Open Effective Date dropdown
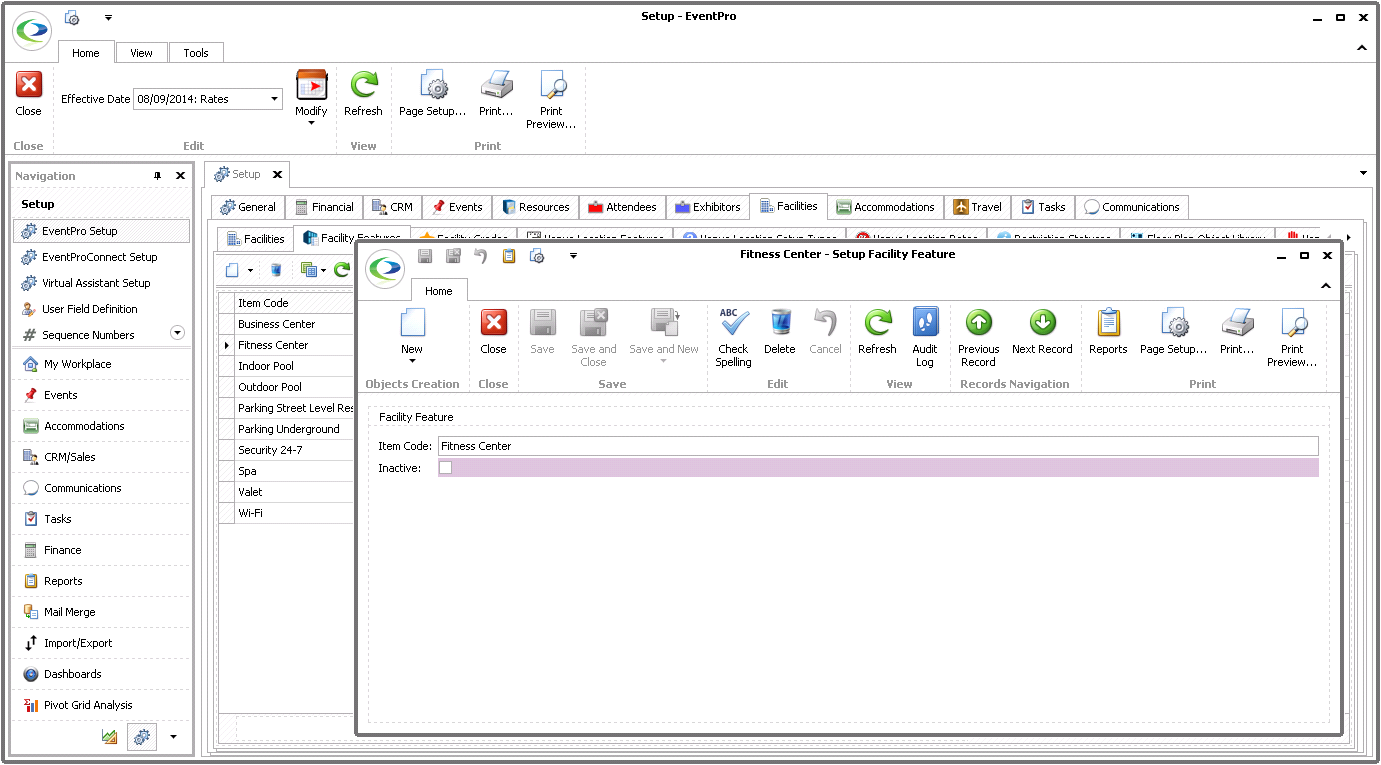The image size is (1381, 765). click(274, 99)
